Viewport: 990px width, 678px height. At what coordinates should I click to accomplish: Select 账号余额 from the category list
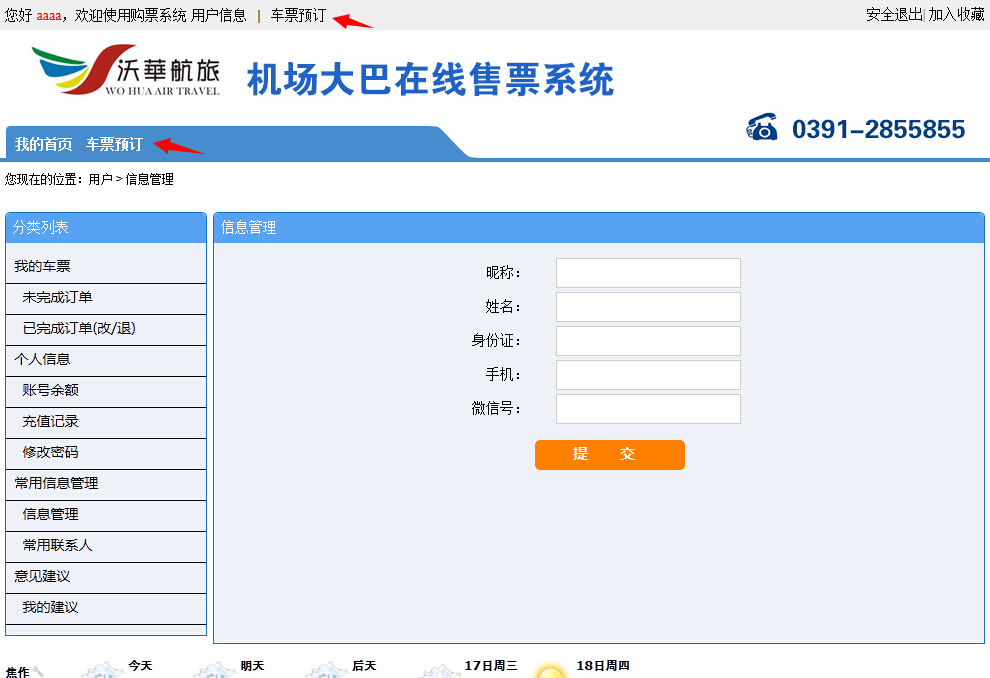click(51, 391)
